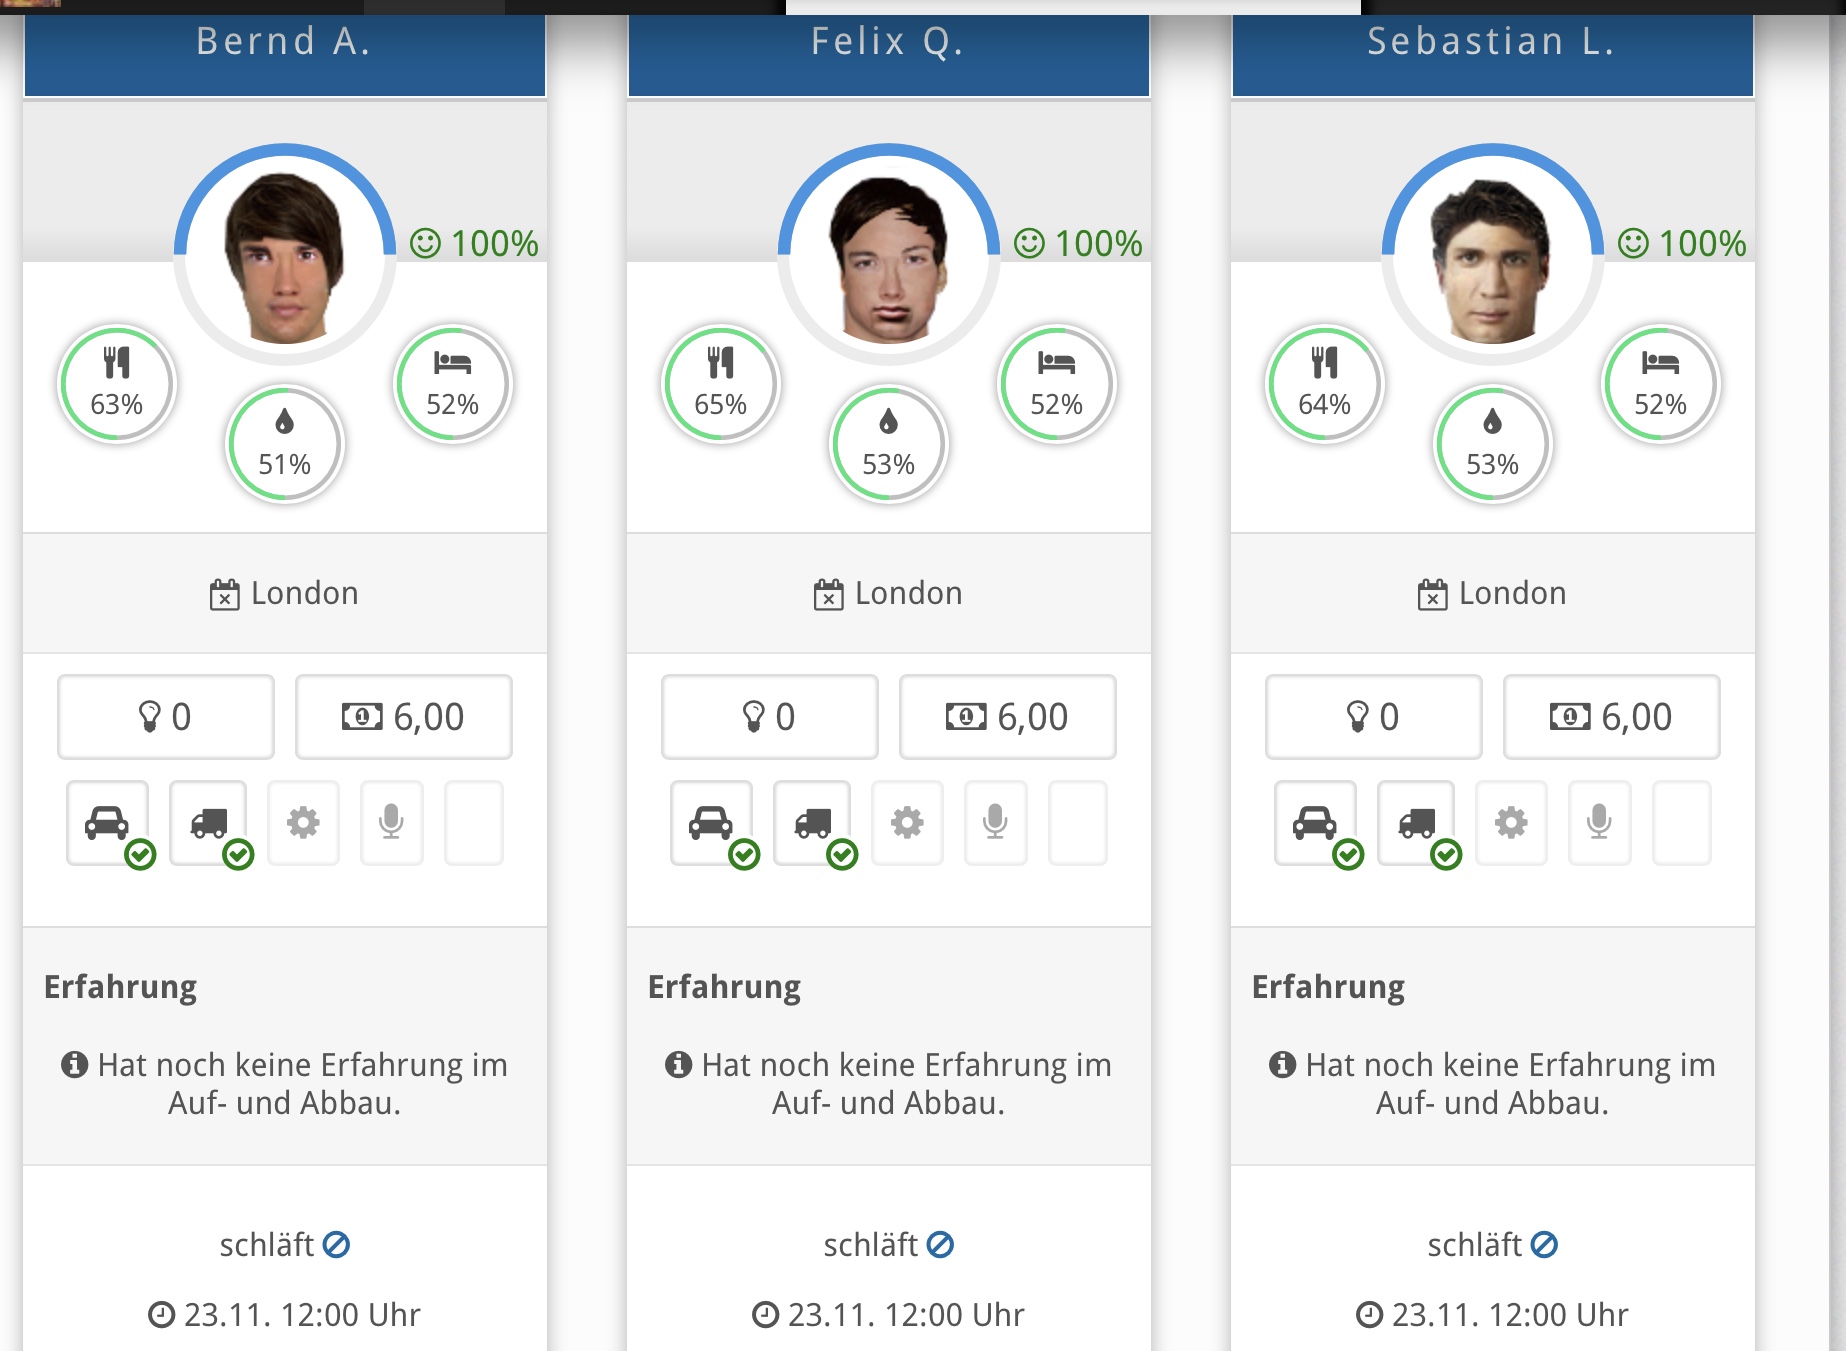Click Bernd A.'s car license icon
Image resolution: width=1846 pixels, height=1351 pixels.
(x=108, y=823)
